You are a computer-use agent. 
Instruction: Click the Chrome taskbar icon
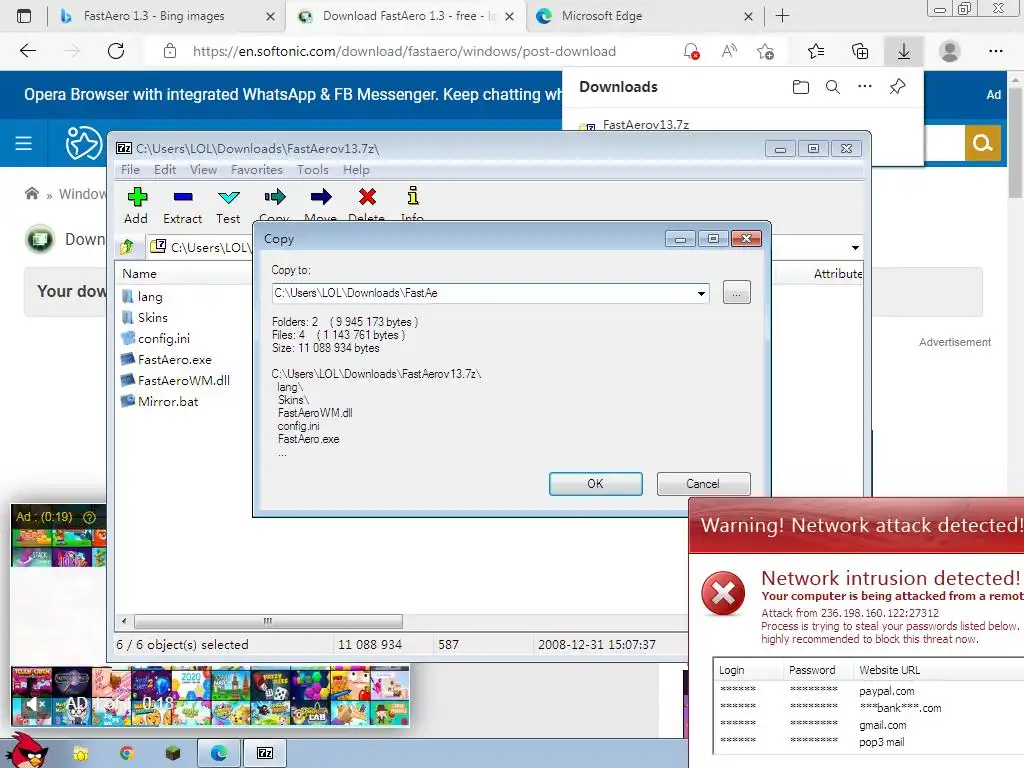click(127, 753)
